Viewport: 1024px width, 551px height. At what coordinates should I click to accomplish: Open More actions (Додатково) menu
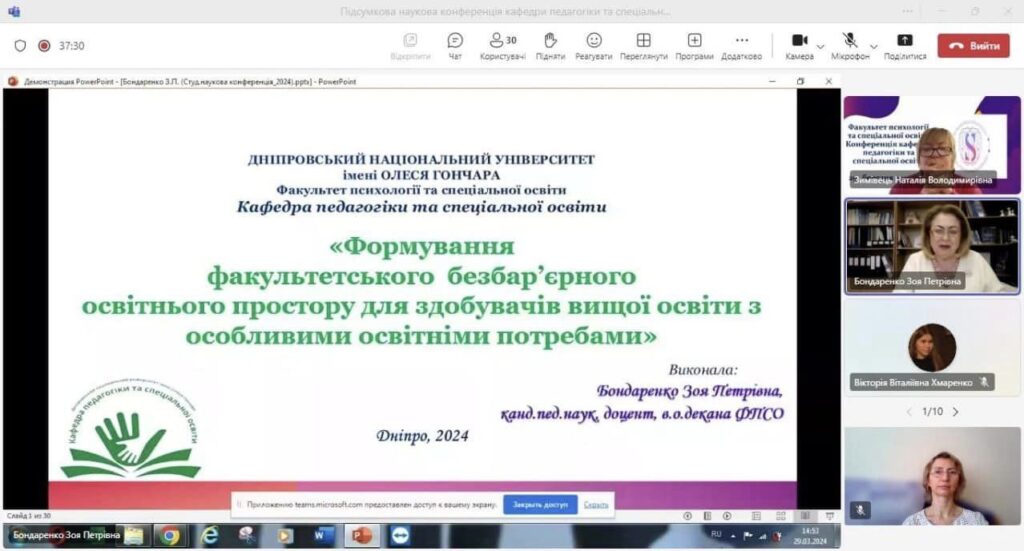click(x=741, y=46)
